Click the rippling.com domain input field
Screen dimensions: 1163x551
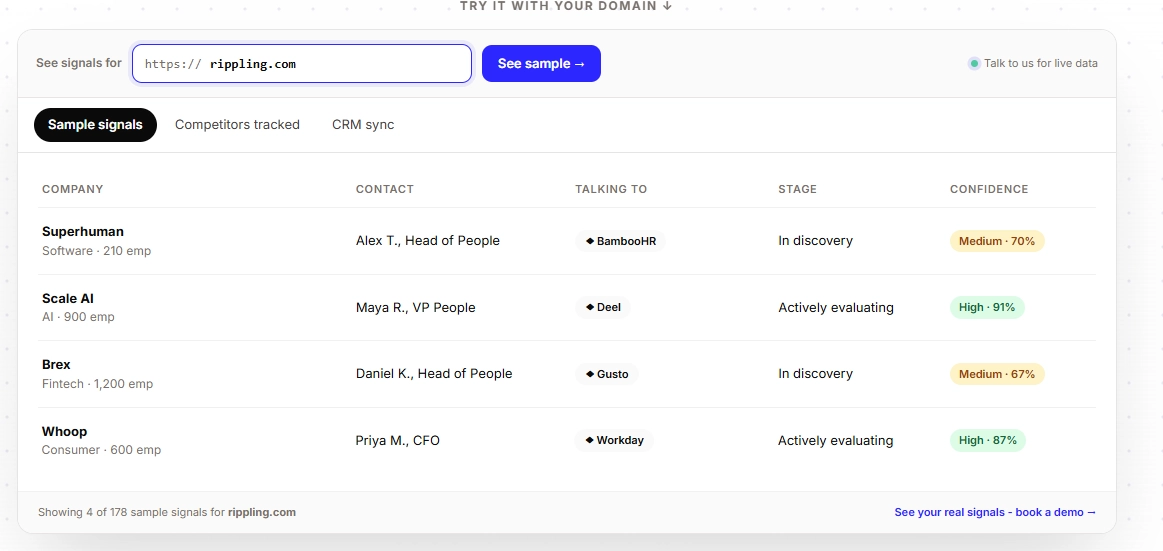click(301, 64)
